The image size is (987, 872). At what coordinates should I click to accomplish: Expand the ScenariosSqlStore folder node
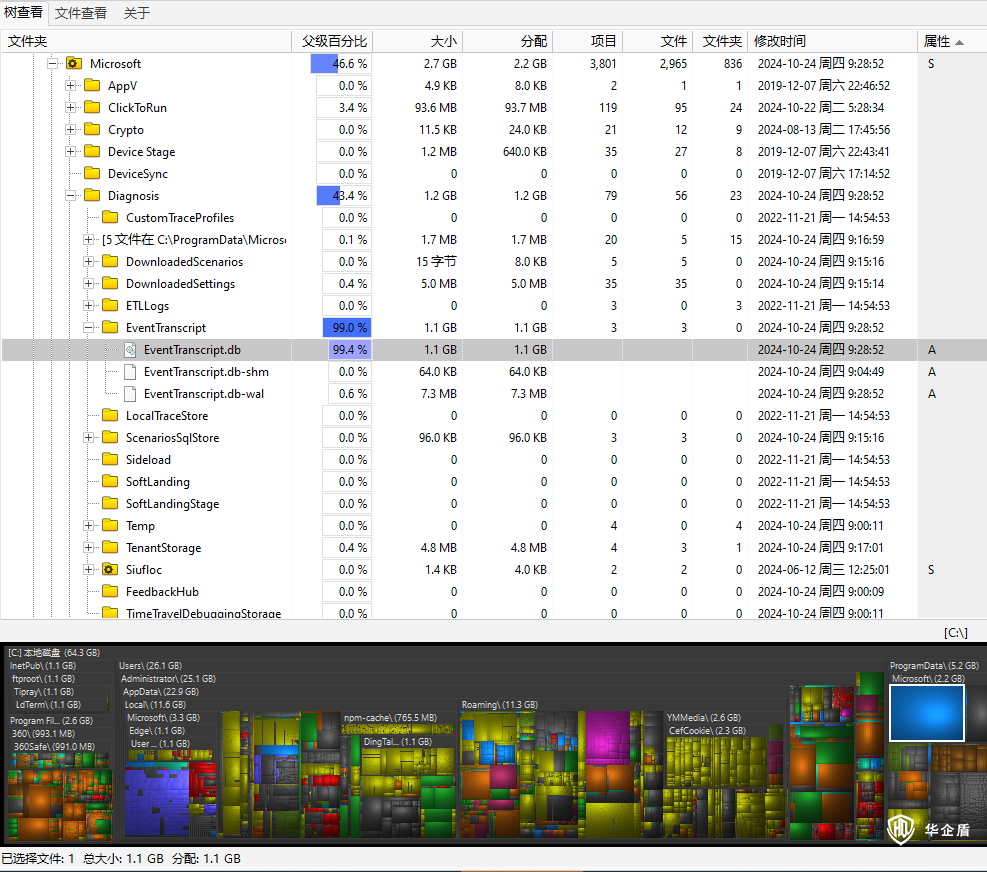[x=89, y=438]
